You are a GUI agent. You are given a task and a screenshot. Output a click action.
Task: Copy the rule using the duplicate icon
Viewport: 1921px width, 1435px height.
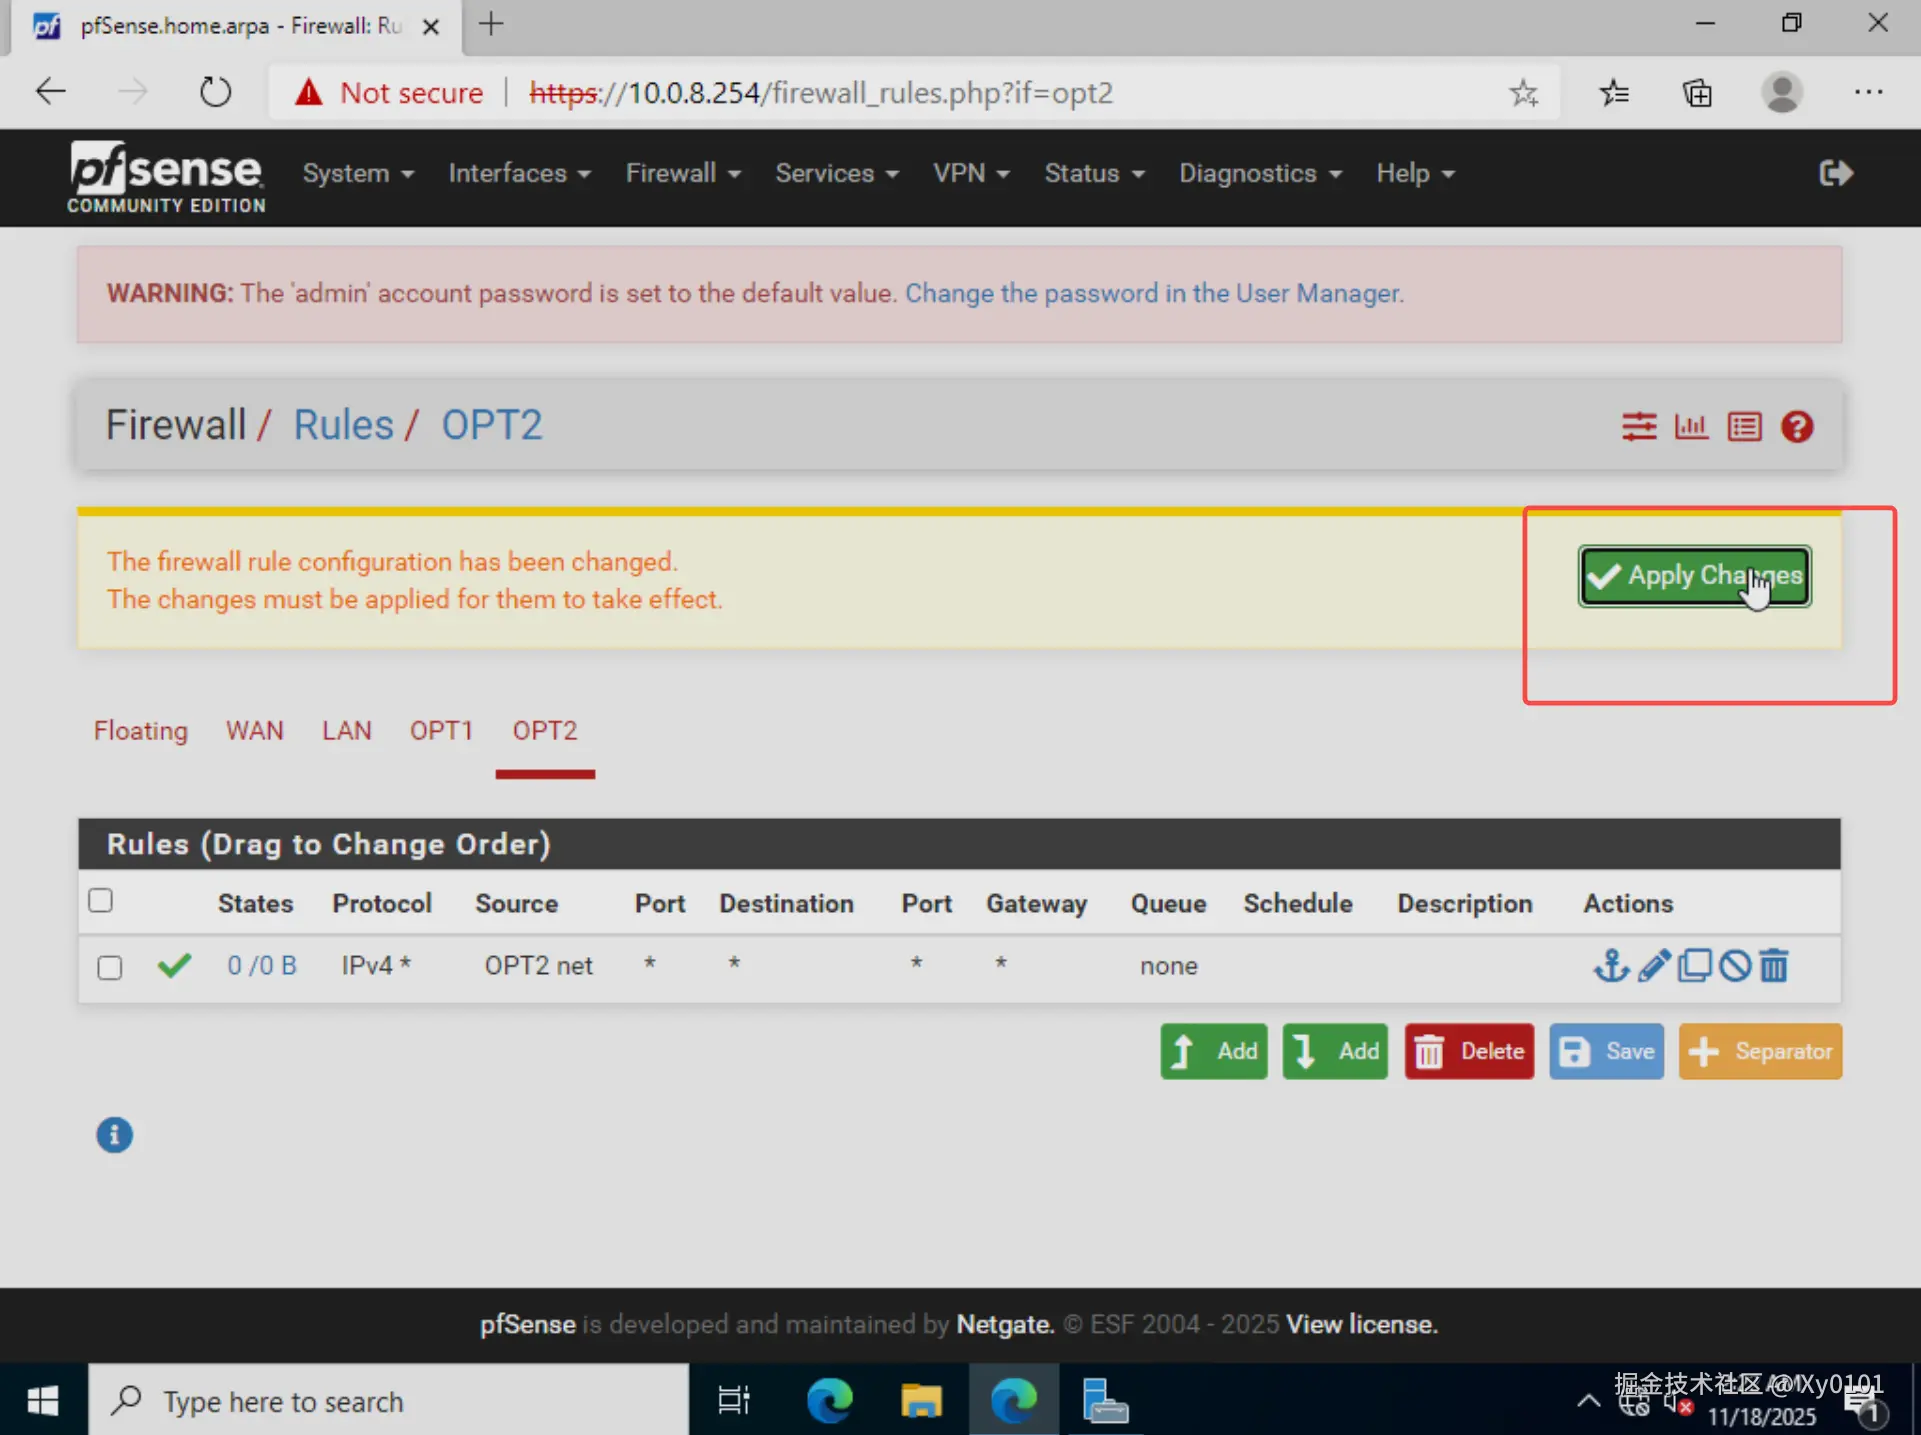click(1694, 966)
